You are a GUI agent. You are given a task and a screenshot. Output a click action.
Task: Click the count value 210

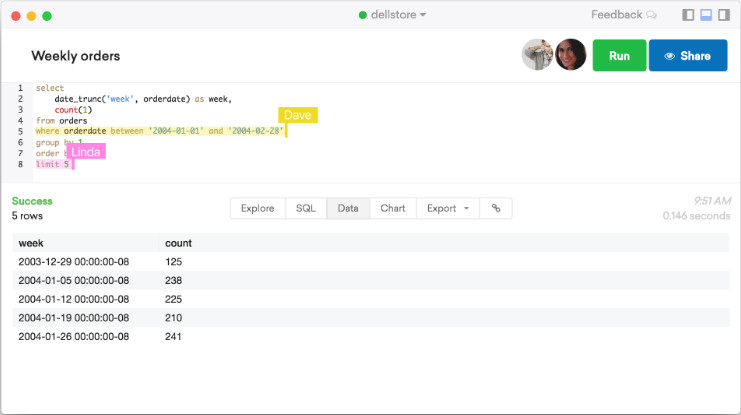(x=173, y=318)
